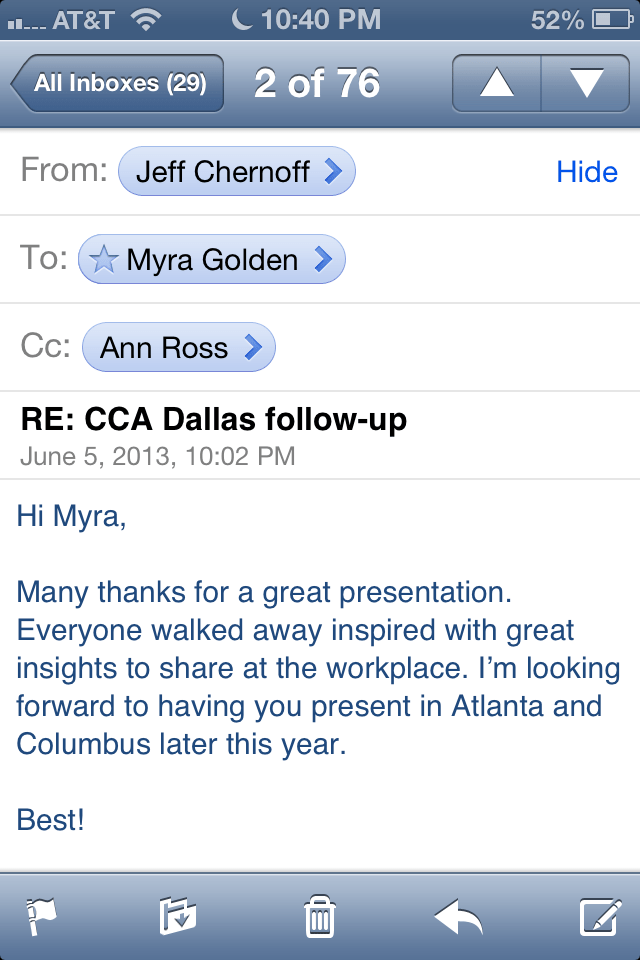
Task: Move message to folder with file icon
Action: pyautogui.click(x=176, y=917)
